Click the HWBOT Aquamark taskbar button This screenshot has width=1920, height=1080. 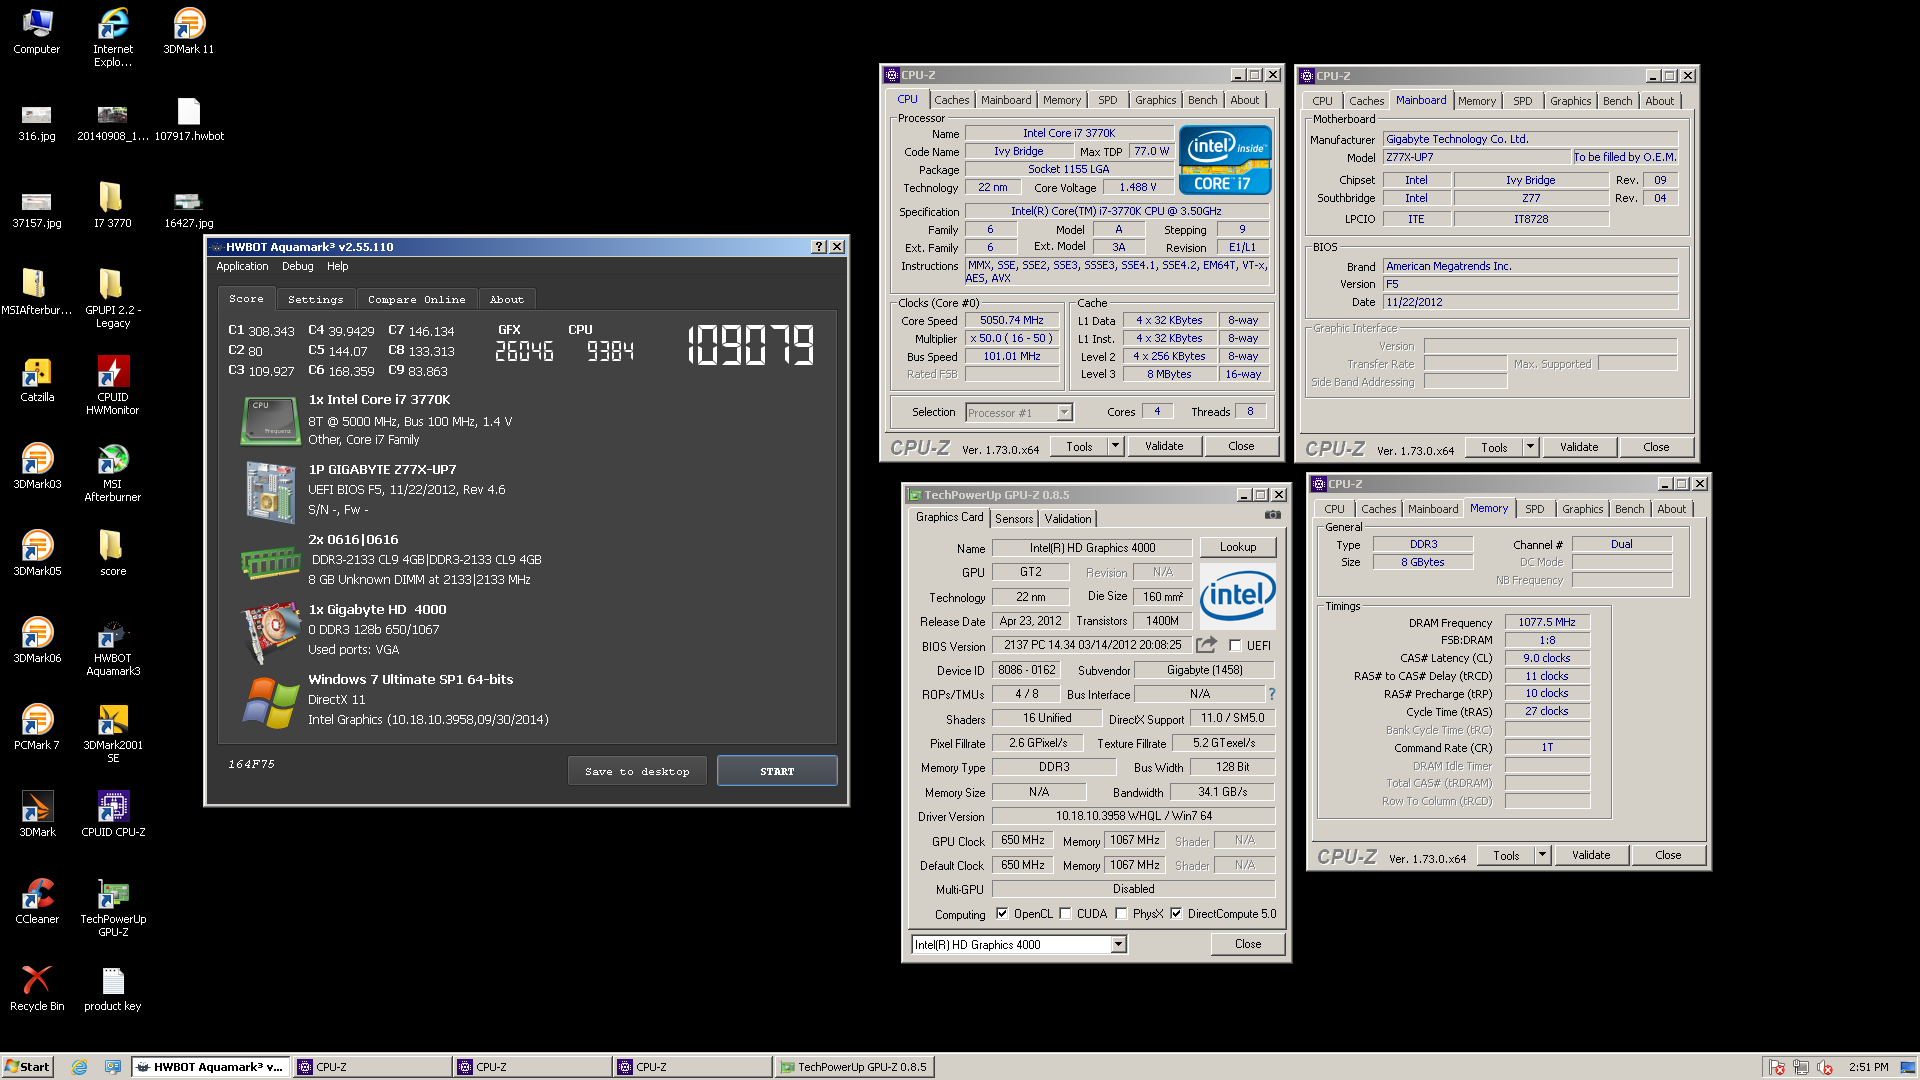tap(211, 1066)
